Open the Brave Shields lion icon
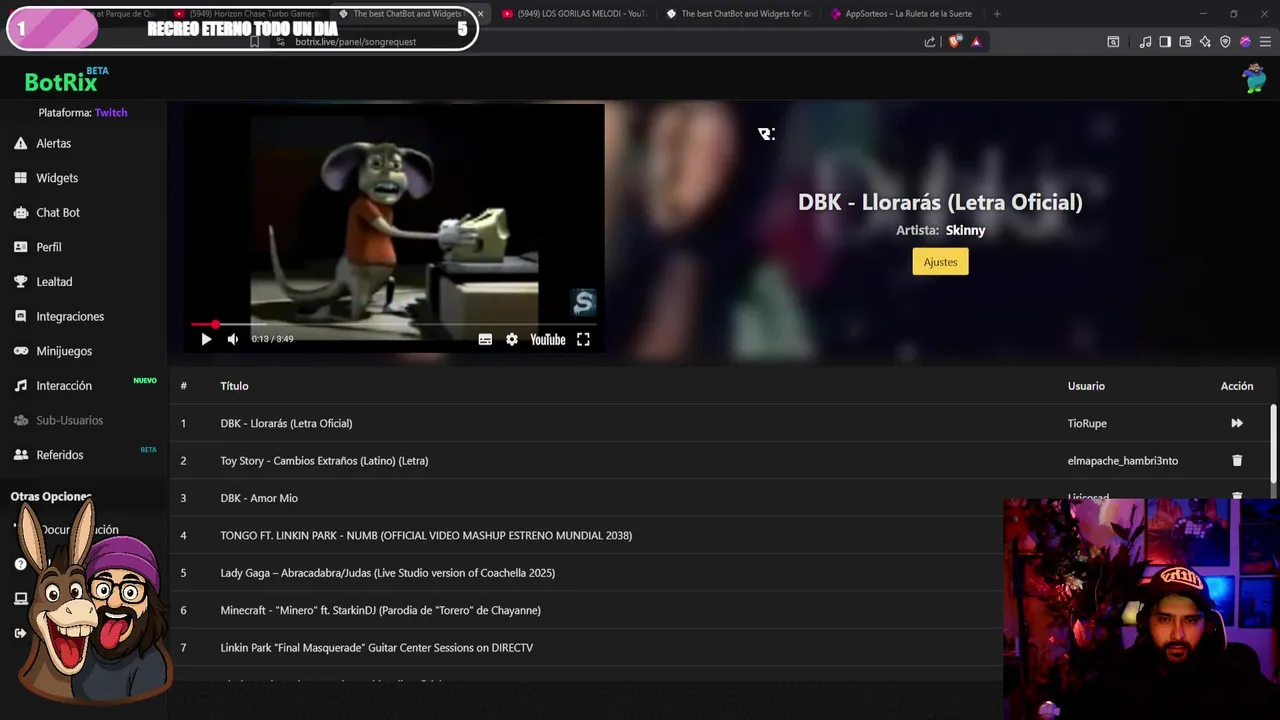This screenshot has height=720, width=1280. click(954, 42)
